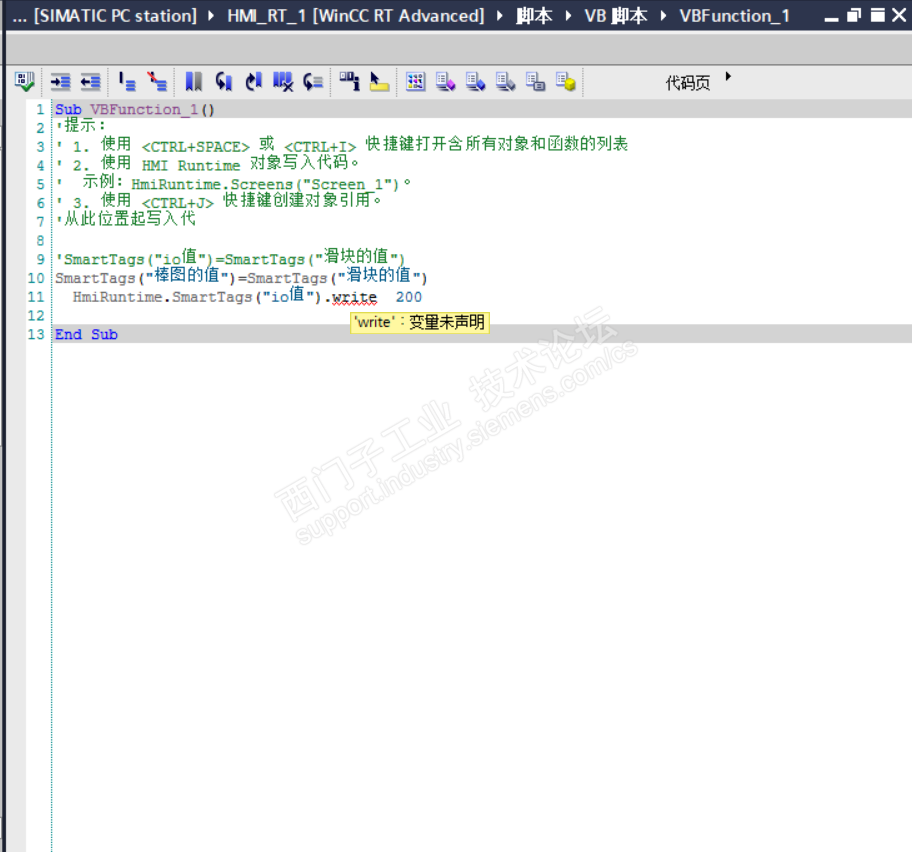Viewport: 912px width, 852px height.
Task: Click the 代码页 label in toolbar
Action: (687, 83)
